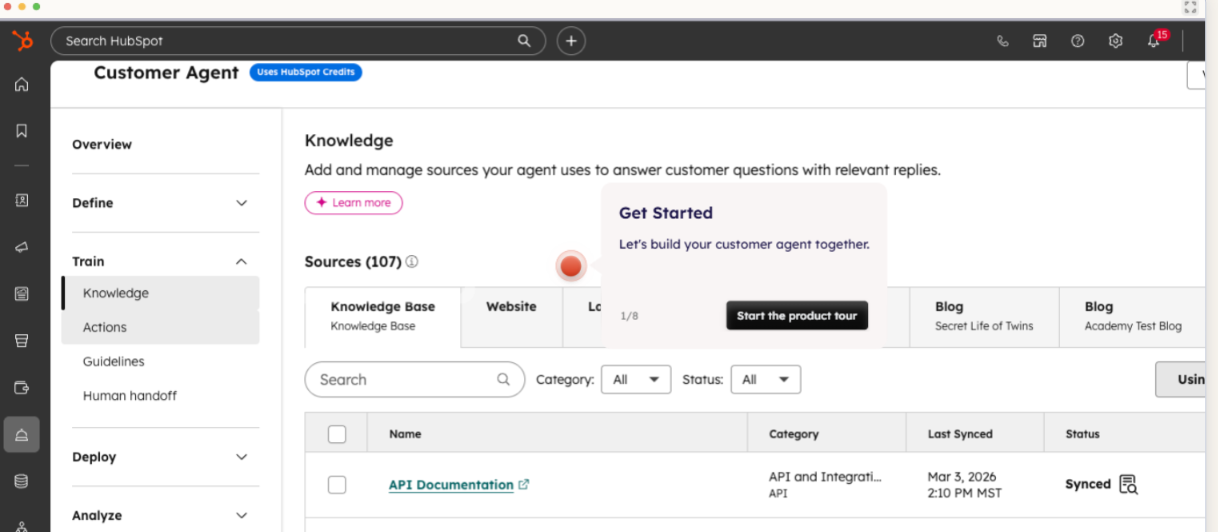Open the CRM contacts icon in left rail
Image resolution: width=1218 pixels, height=532 pixels.
[x=22, y=200]
